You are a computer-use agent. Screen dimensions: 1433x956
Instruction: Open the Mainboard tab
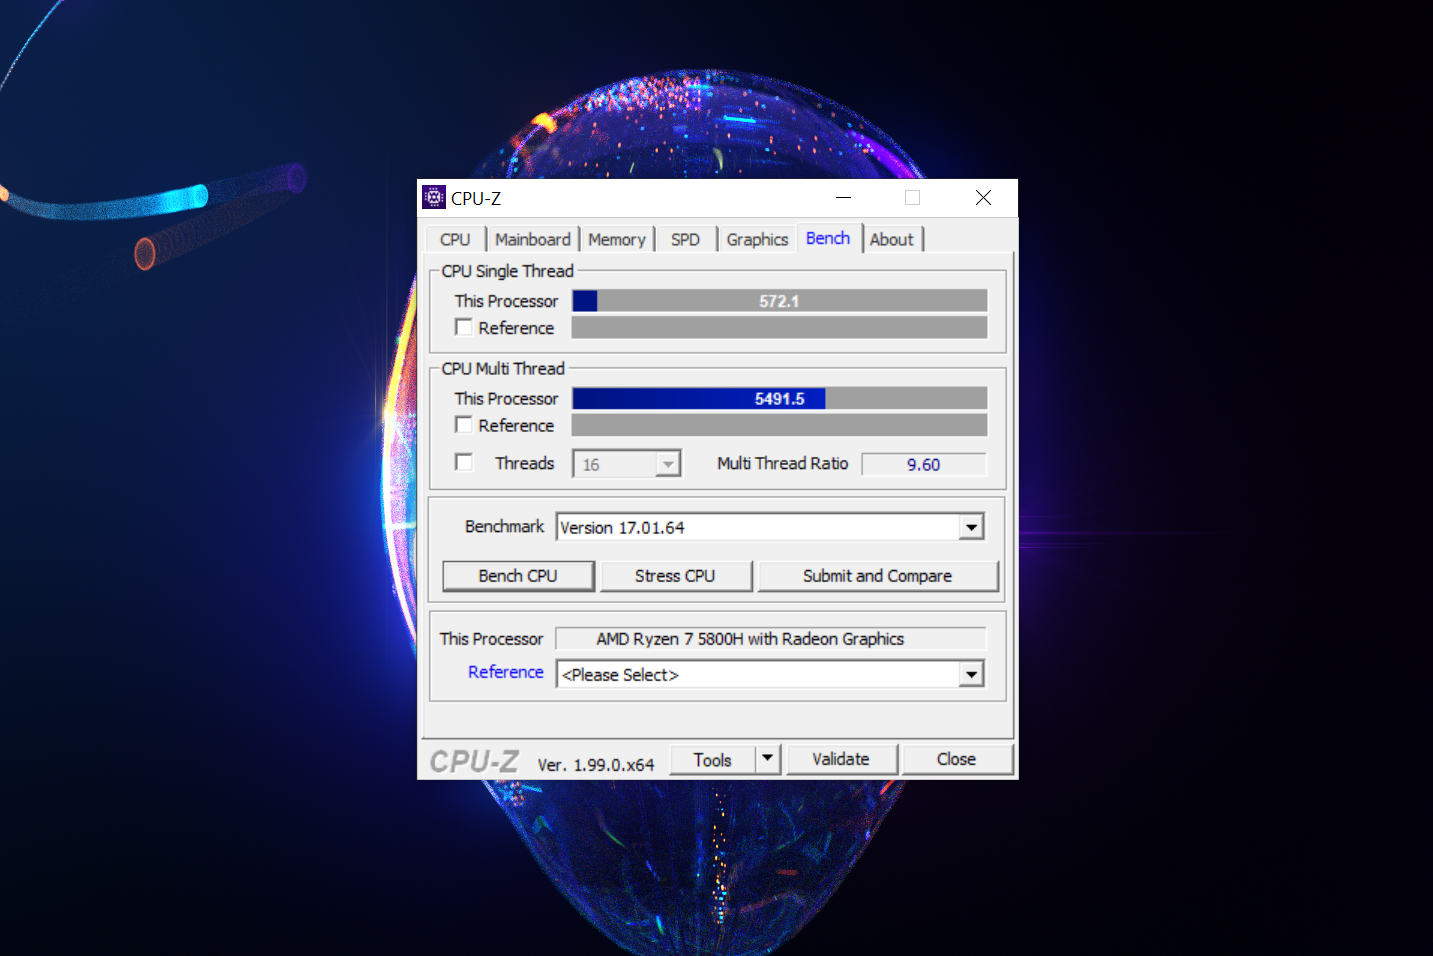point(533,239)
